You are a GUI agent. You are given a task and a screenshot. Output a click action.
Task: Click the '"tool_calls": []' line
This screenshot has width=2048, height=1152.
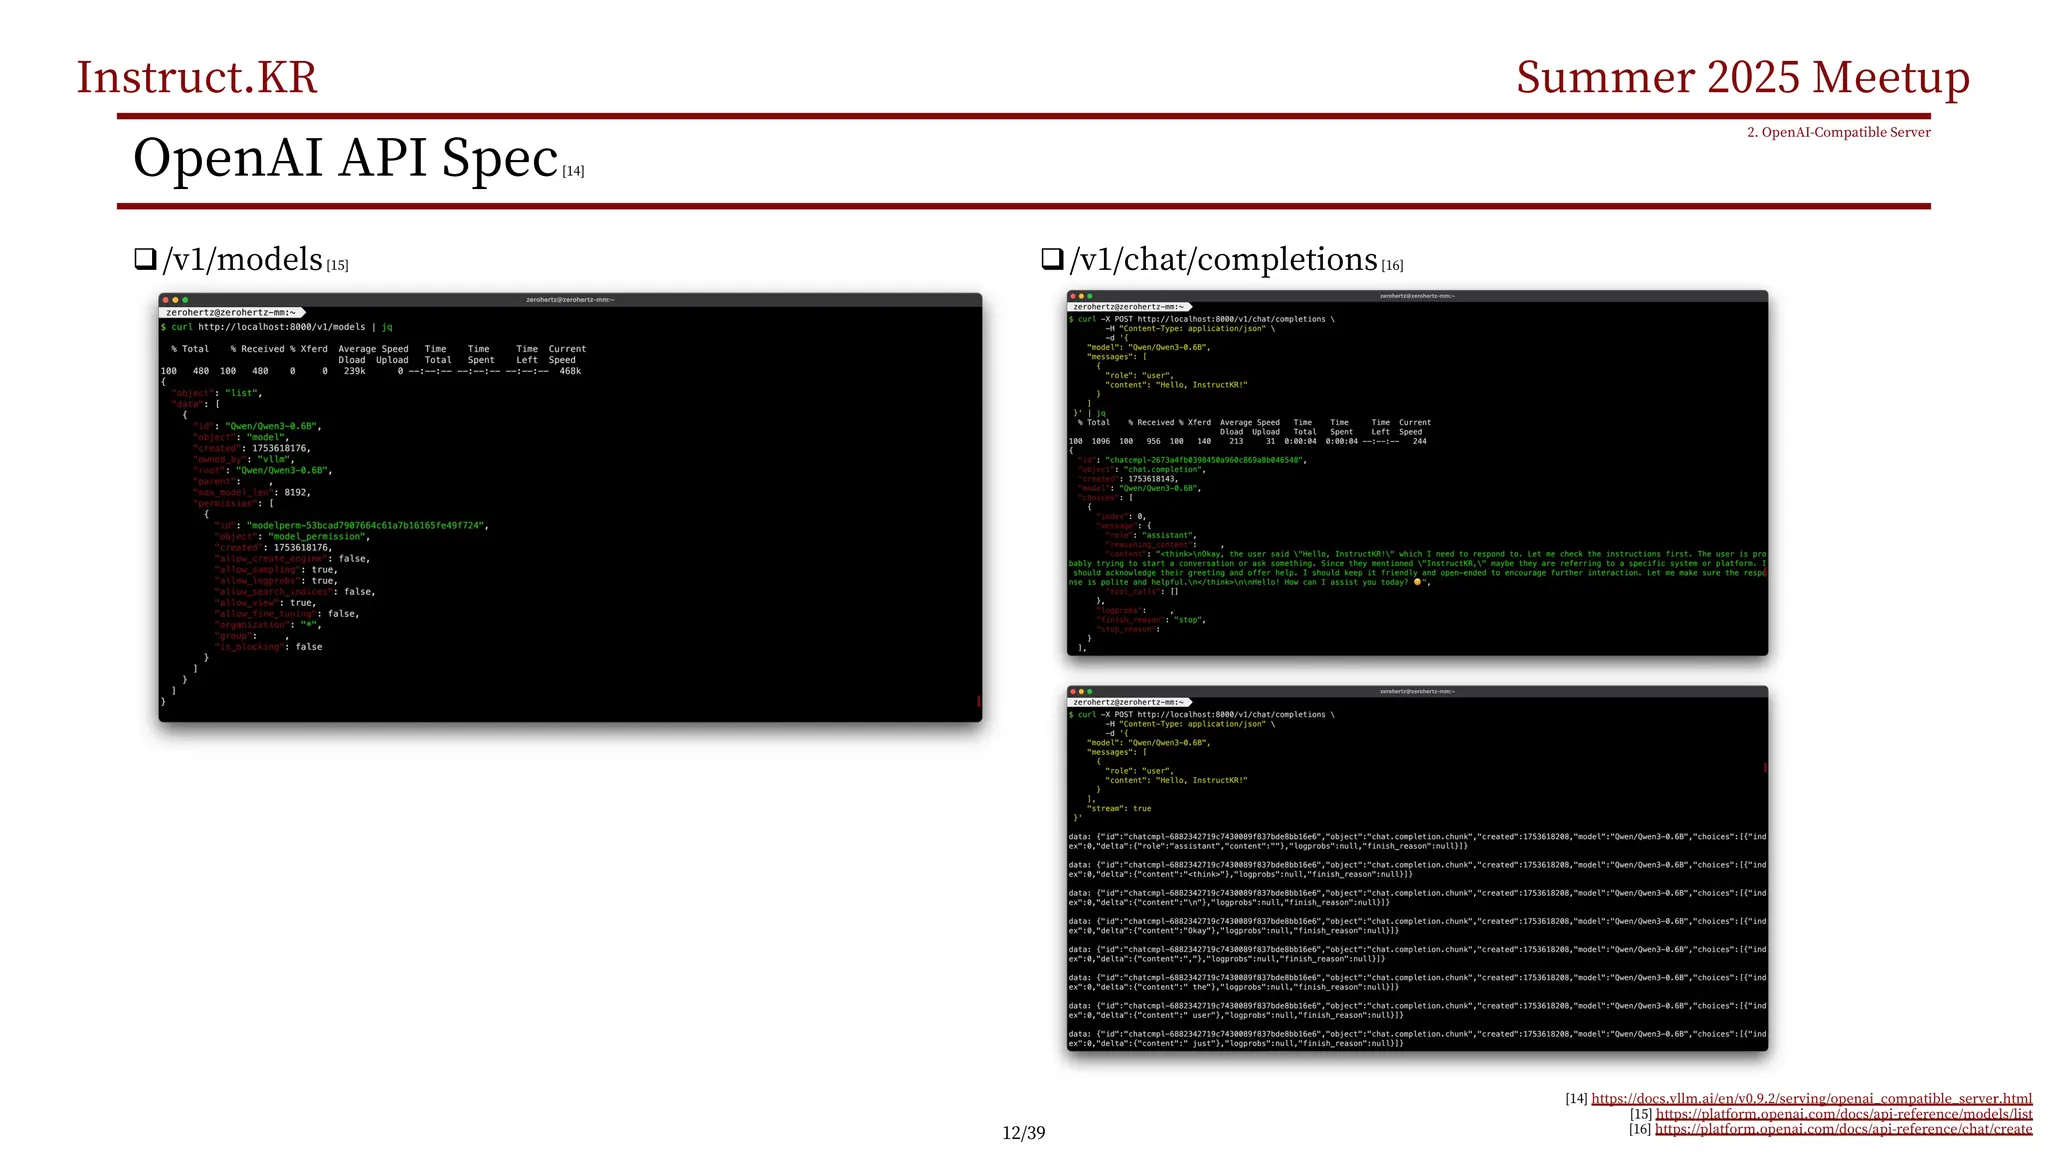[1142, 591]
